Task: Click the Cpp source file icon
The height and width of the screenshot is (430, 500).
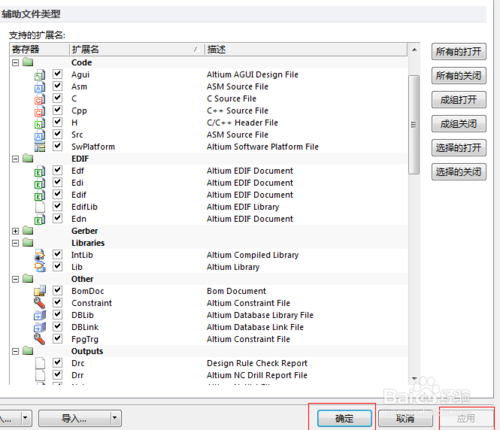Action: [40, 111]
